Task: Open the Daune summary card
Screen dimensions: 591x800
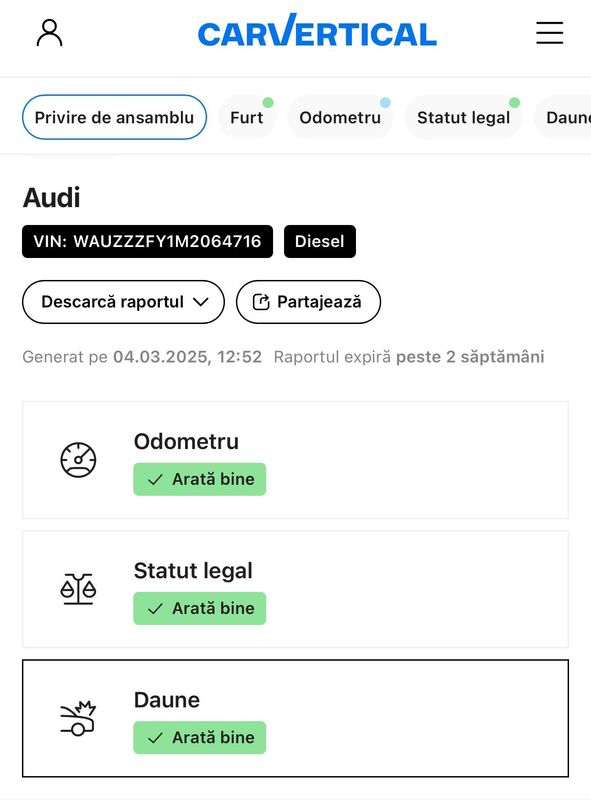Action: click(x=296, y=718)
